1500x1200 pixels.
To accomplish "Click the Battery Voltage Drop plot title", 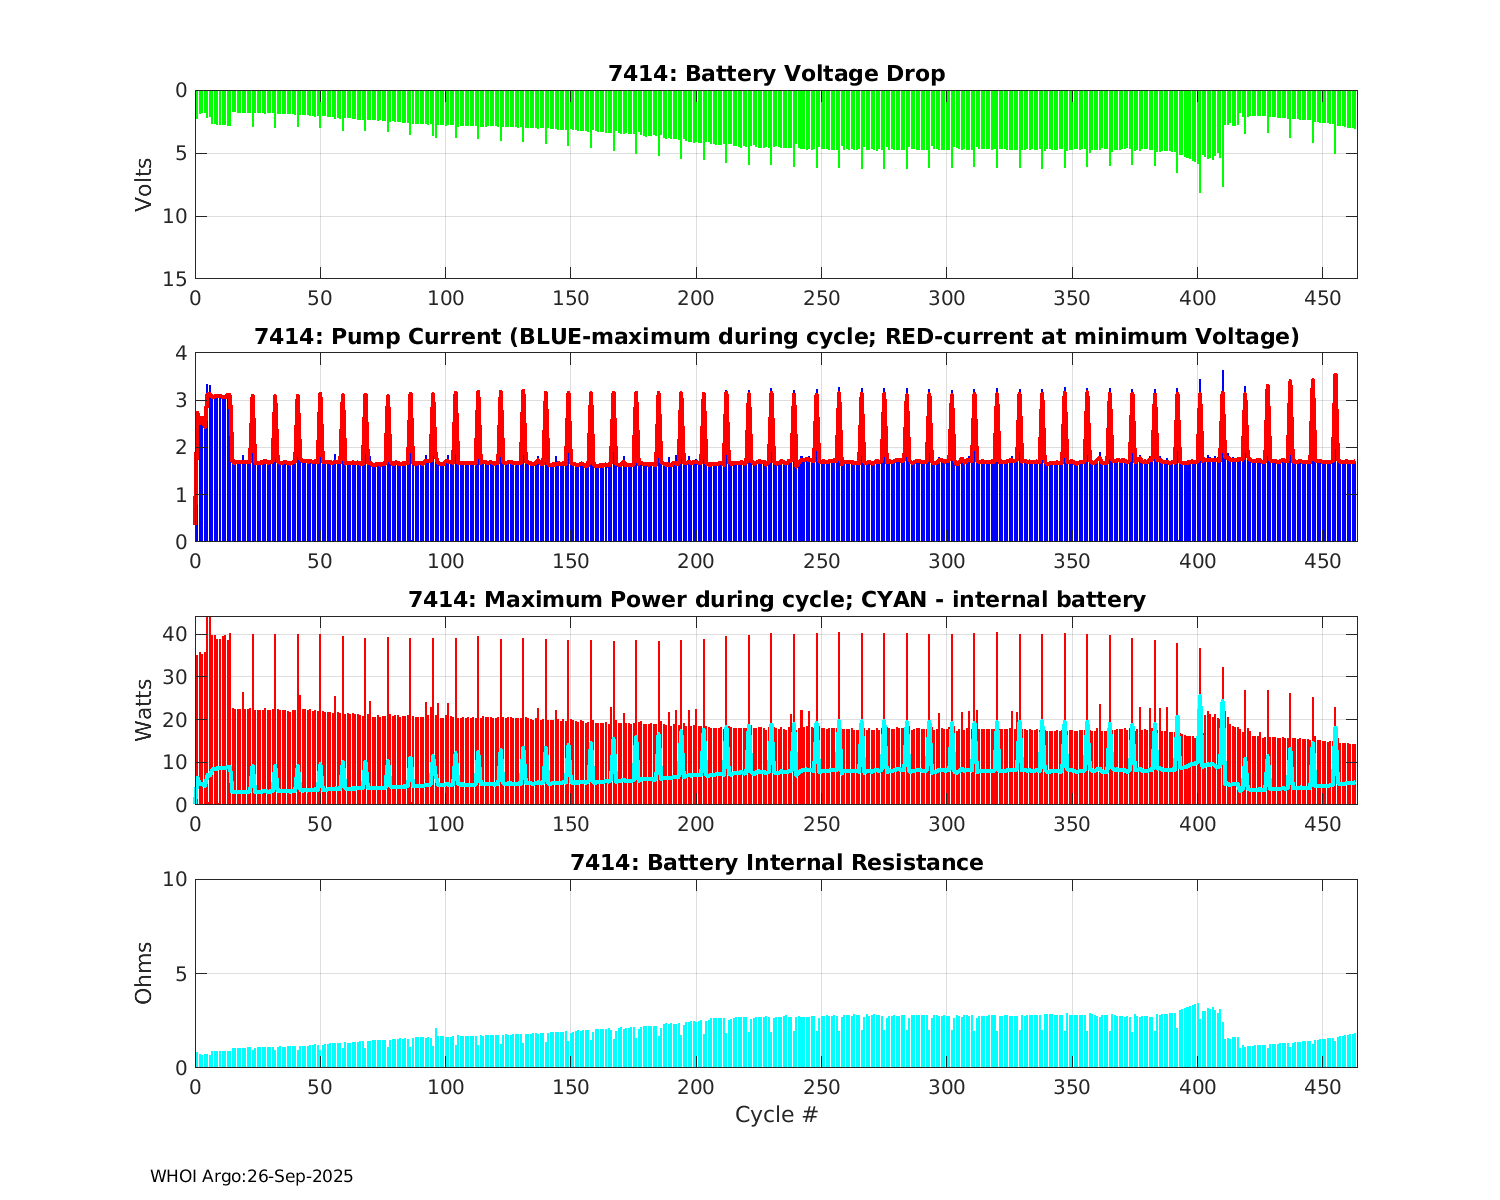I will [x=776, y=74].
